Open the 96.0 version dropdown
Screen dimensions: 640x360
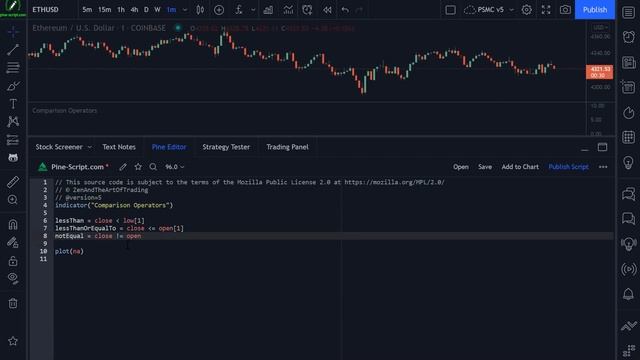click(175, 167)
